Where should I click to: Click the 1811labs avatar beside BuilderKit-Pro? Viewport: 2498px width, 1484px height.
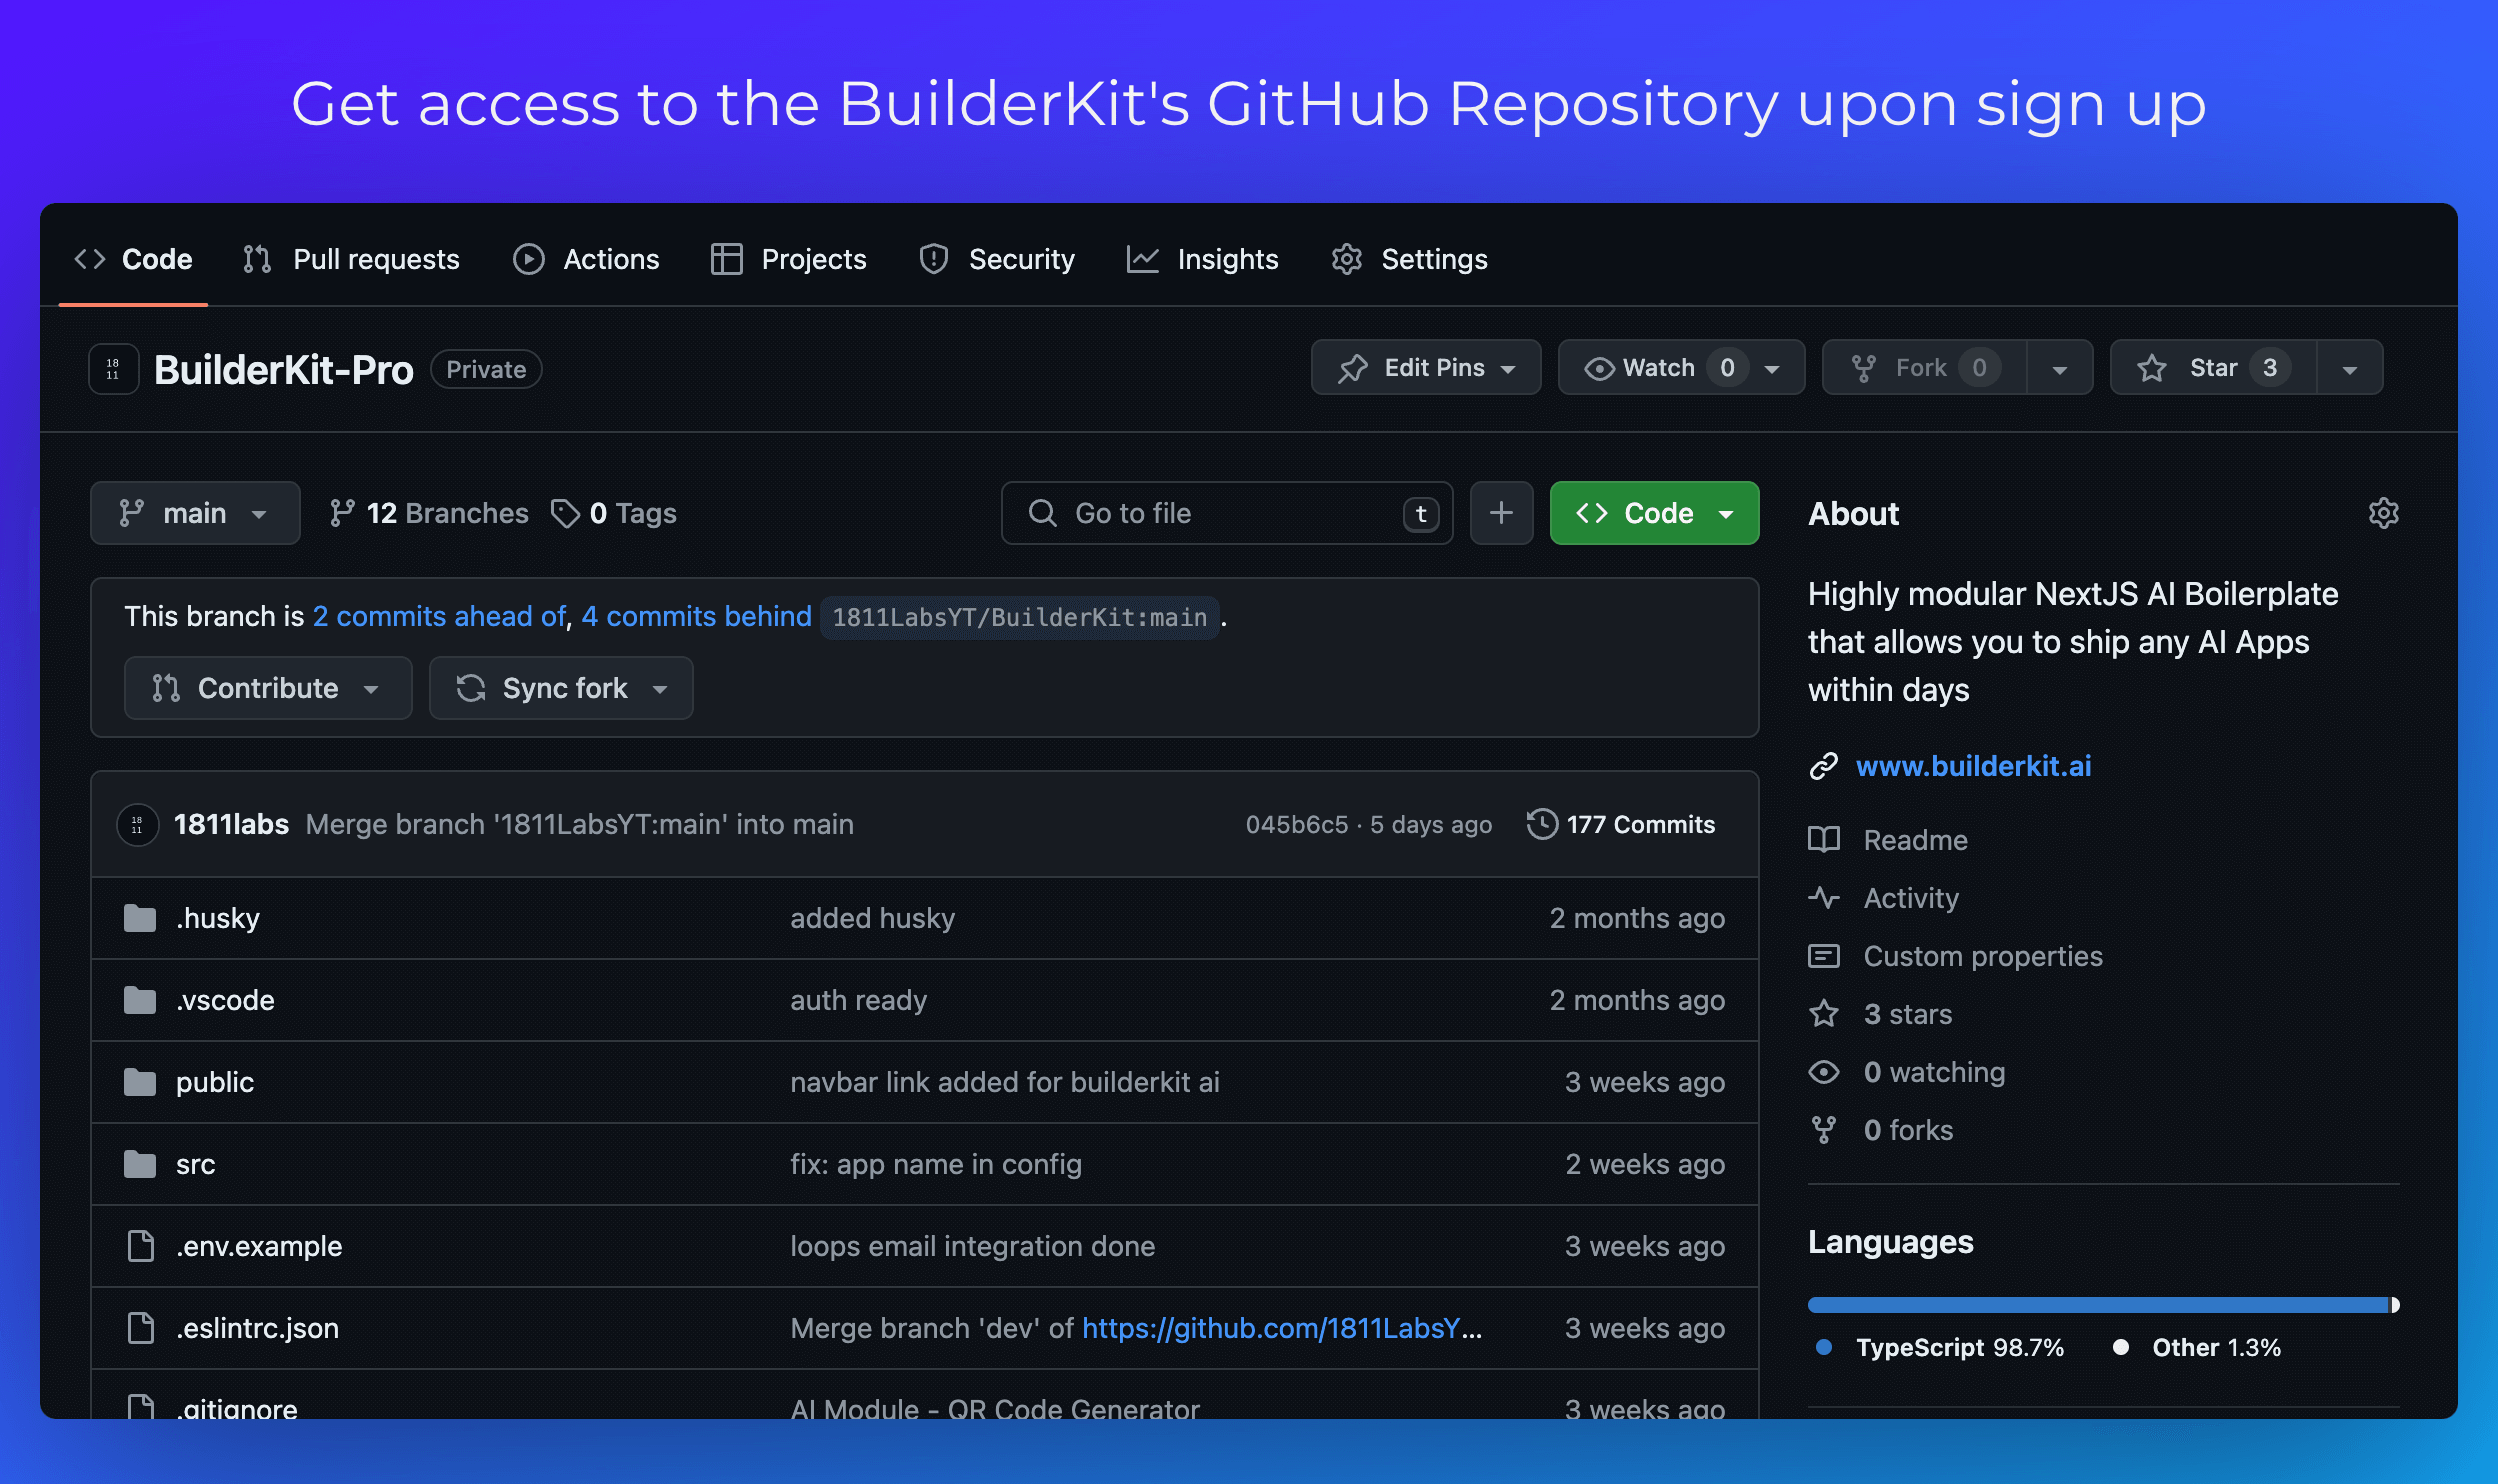(x=113, y=369)
